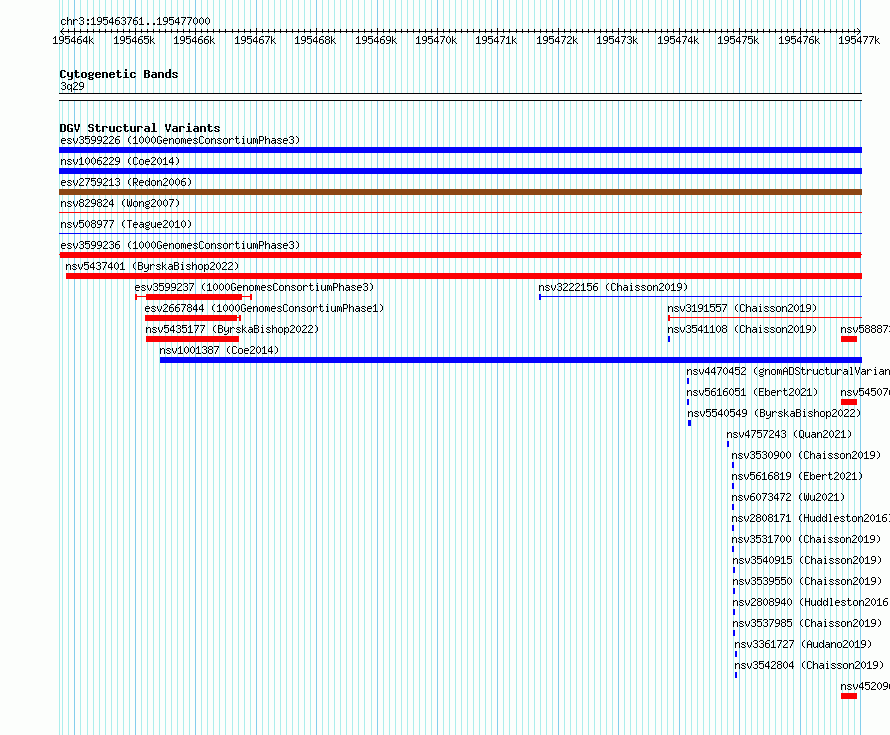This screenshot has width=890, height=735.
Task: Click the chr3:195463761..195477000 region label
Action: (135, 21)
